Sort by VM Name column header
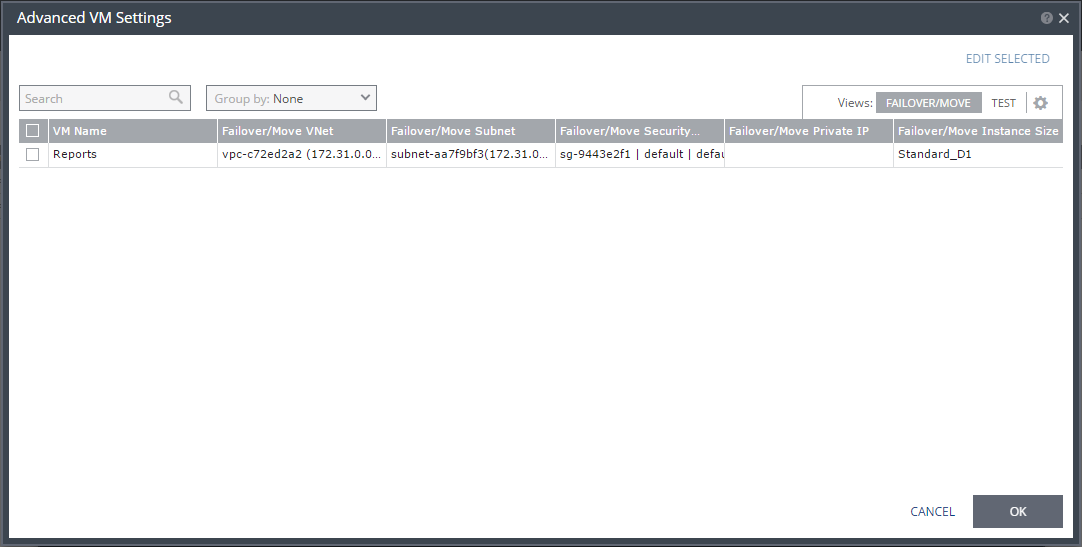1082x547 pixels. click(132, 131)
